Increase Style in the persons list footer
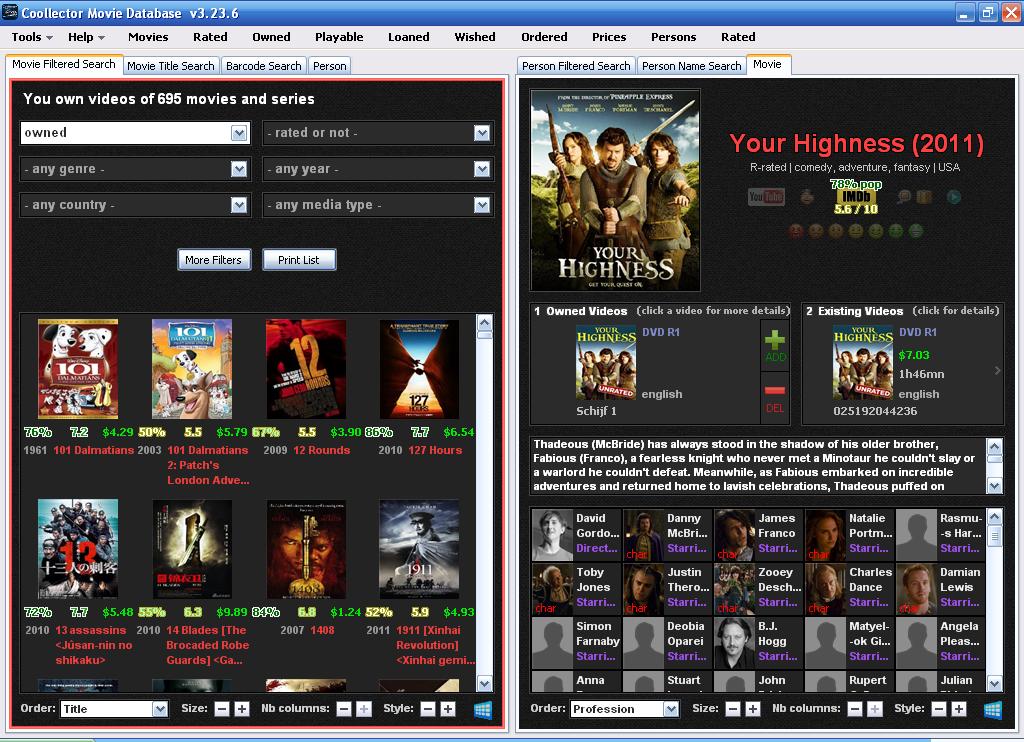Screen dimensions: 1024x742 [958, 709]
